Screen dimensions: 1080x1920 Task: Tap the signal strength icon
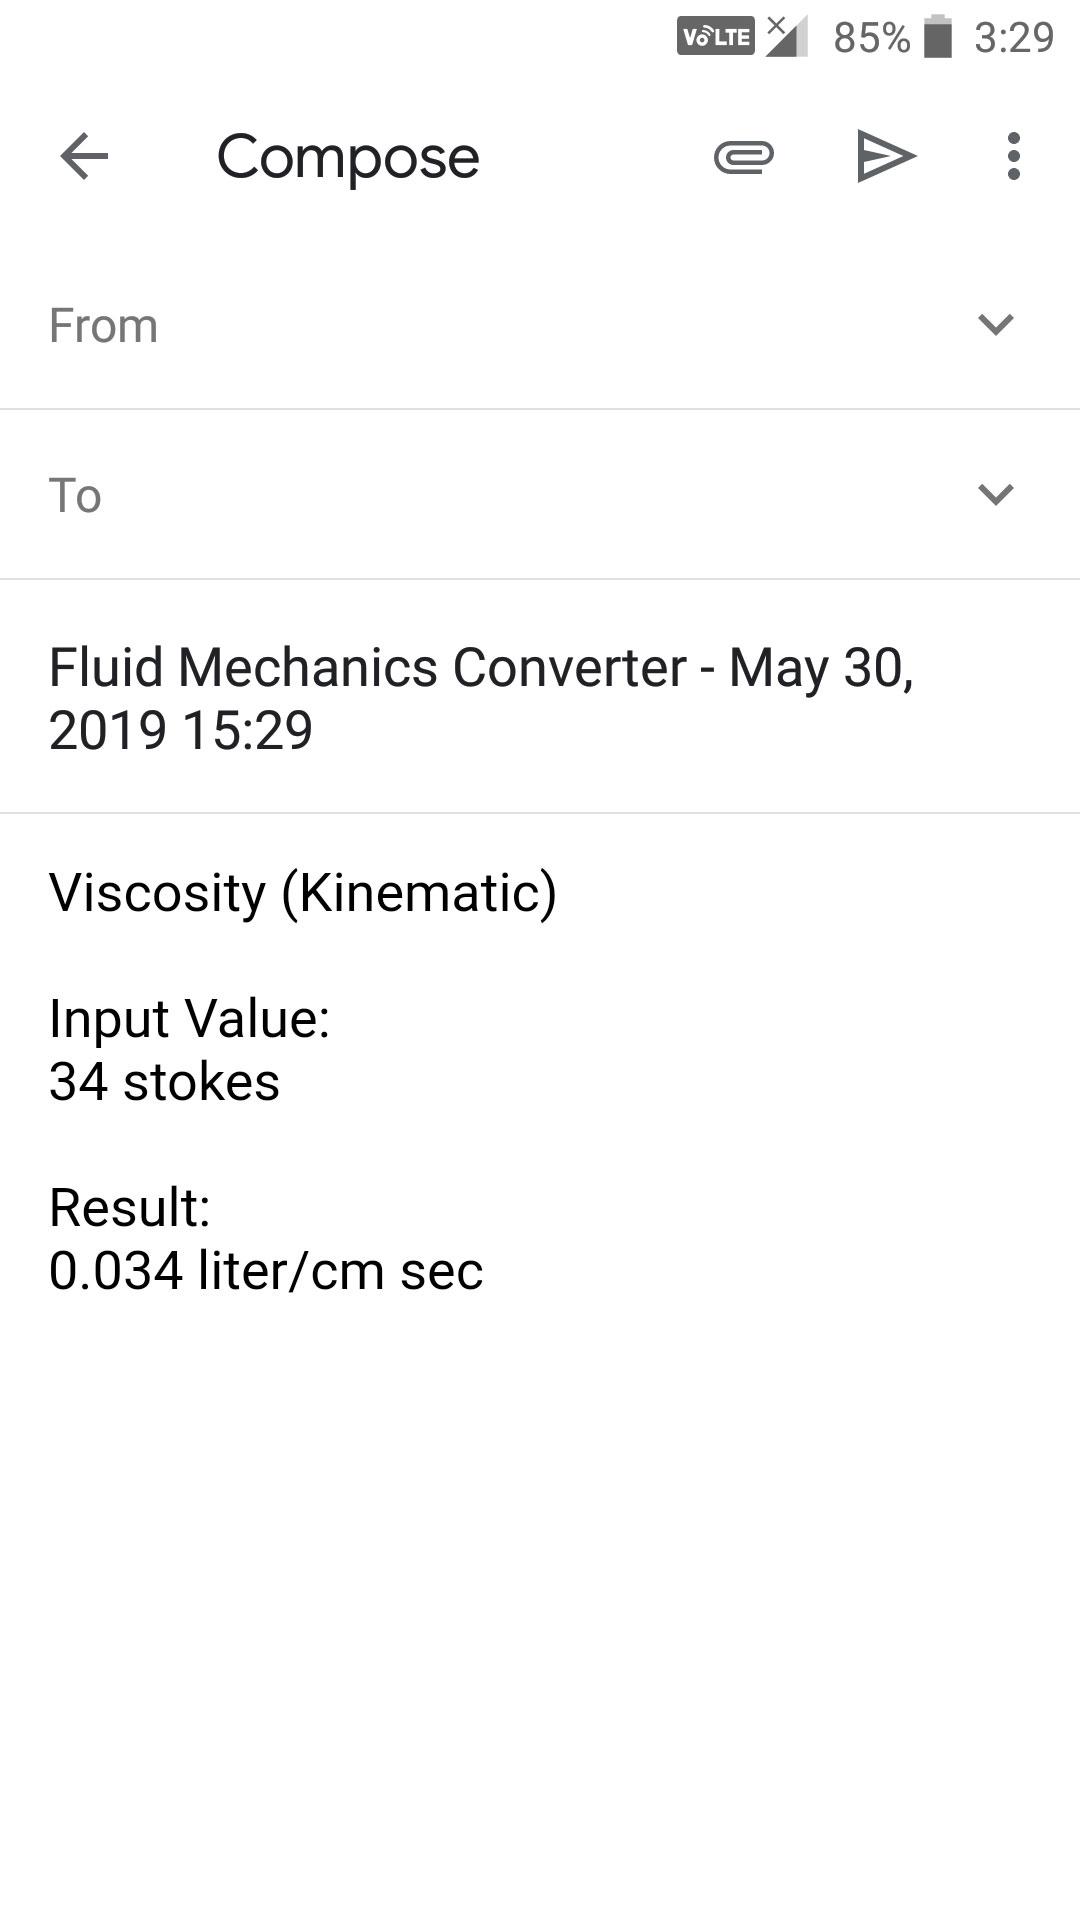(x=787, y=37)
